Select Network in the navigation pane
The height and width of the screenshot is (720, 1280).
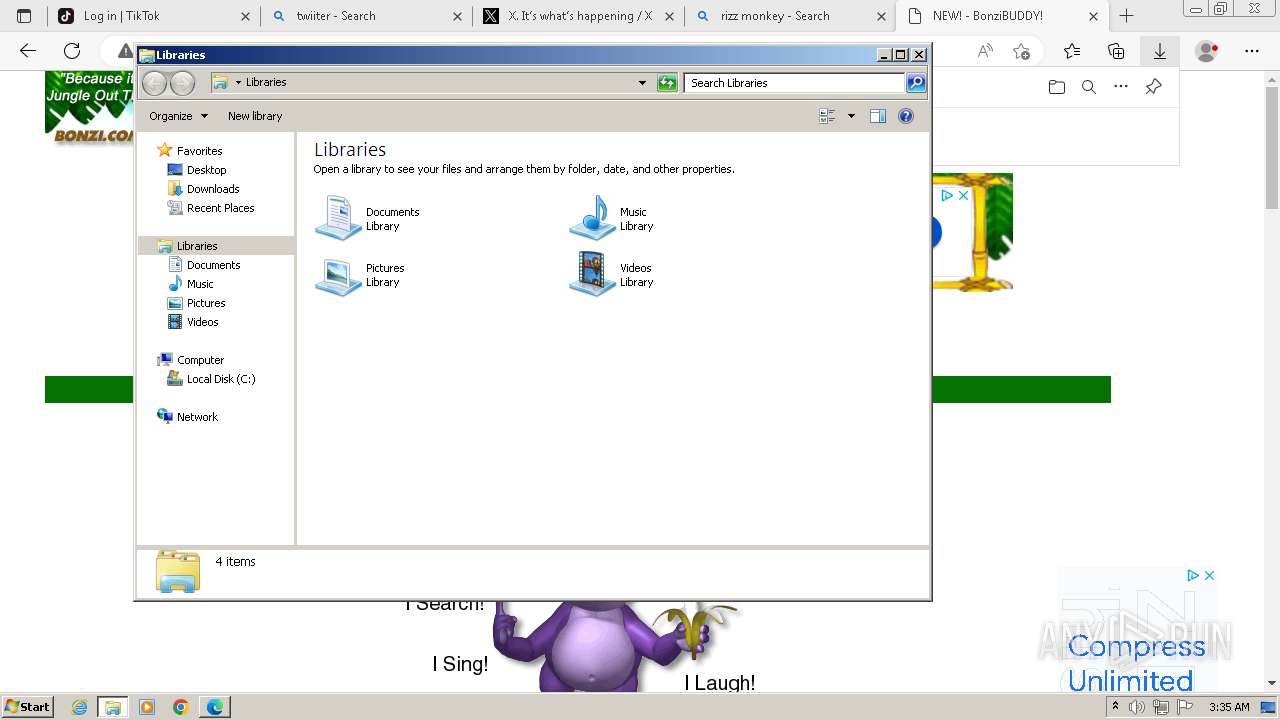point(197,417)
